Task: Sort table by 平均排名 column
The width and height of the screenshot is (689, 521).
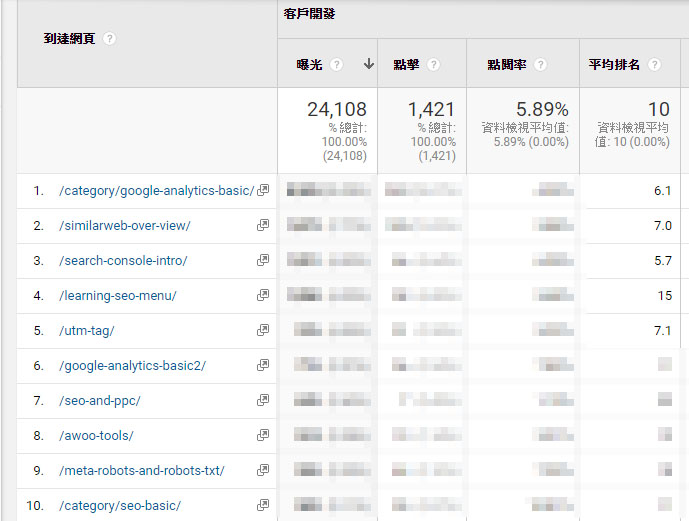Action: click(615, 65)
